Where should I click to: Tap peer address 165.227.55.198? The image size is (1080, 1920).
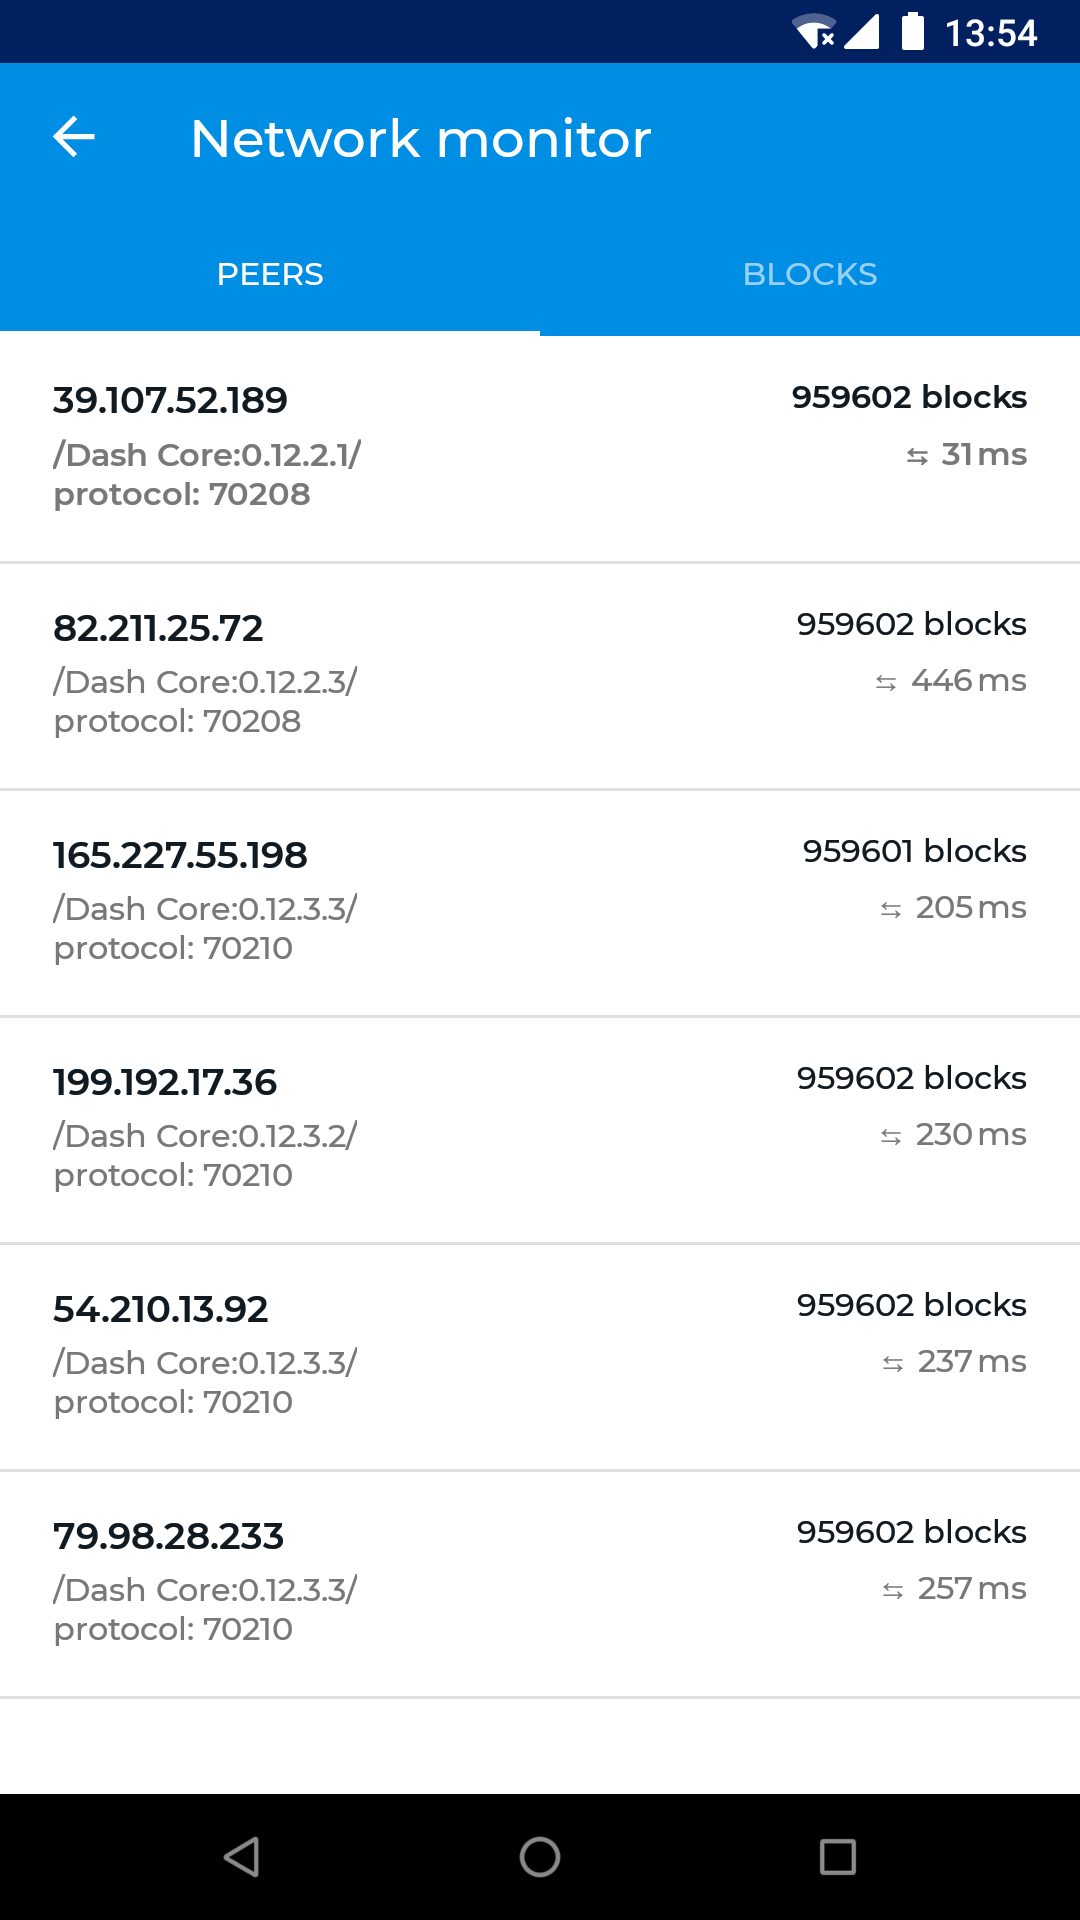(x=180, y=855)
